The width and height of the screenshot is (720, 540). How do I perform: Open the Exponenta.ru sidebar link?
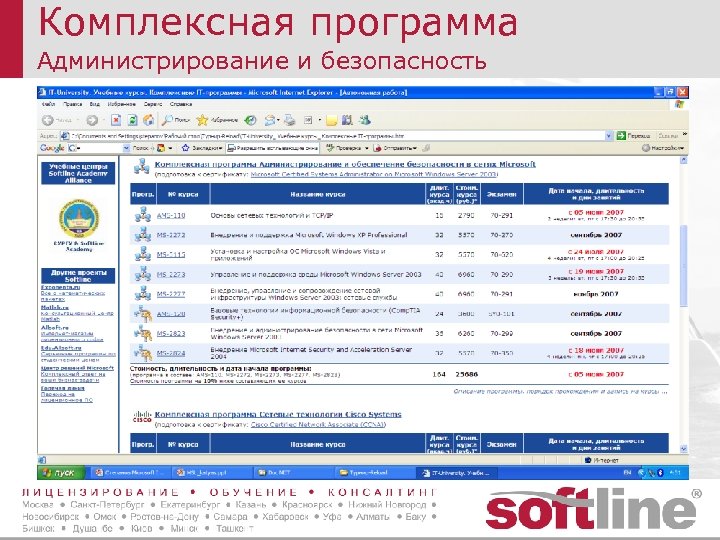click(x=60, y=287)
